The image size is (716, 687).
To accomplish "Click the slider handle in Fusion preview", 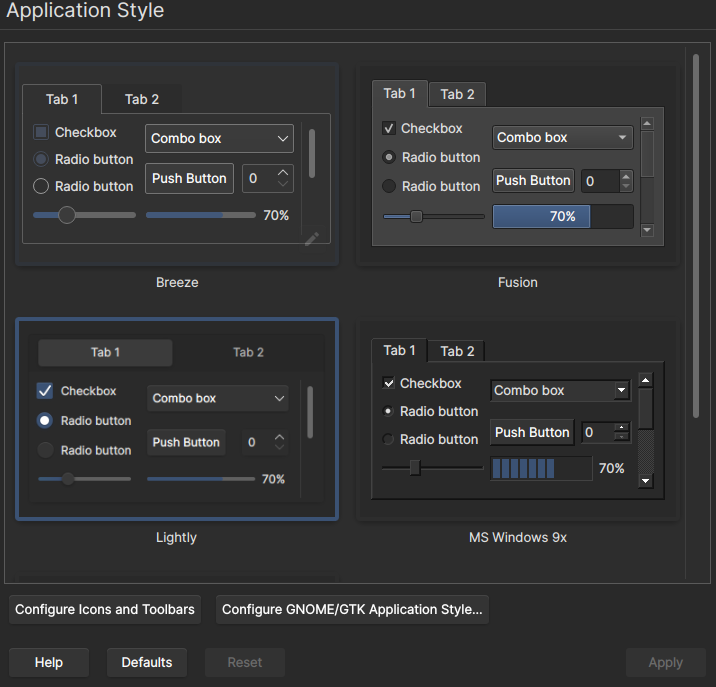I will pos(416,216).
